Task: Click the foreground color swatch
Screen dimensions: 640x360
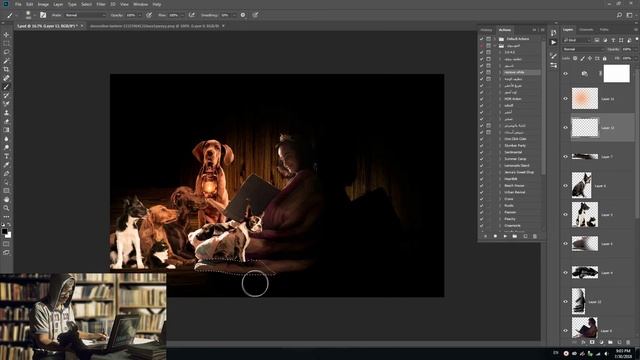Action: click(x=4, y=231)
